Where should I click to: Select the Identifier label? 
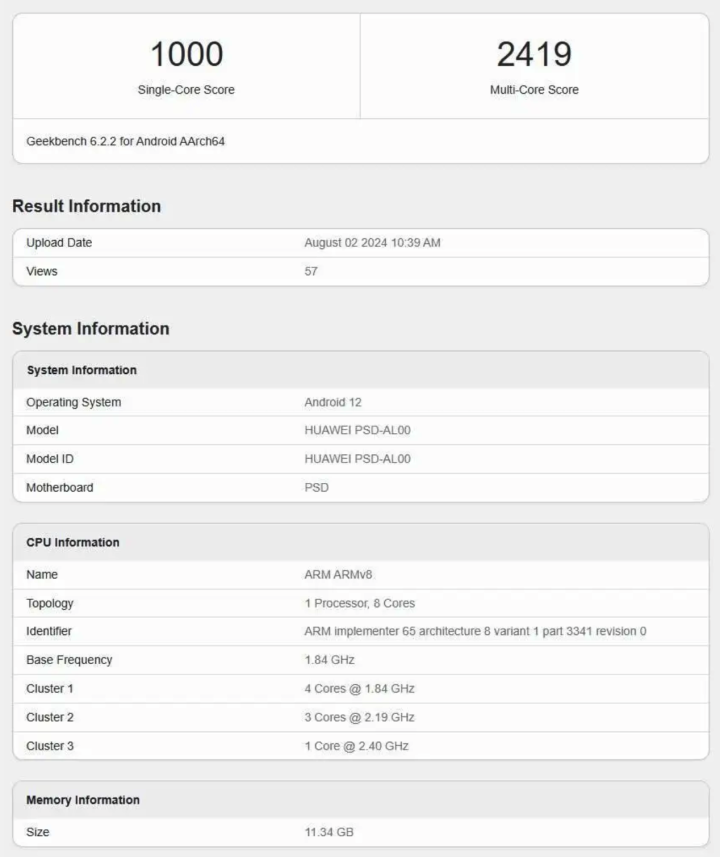coord(49,631)
